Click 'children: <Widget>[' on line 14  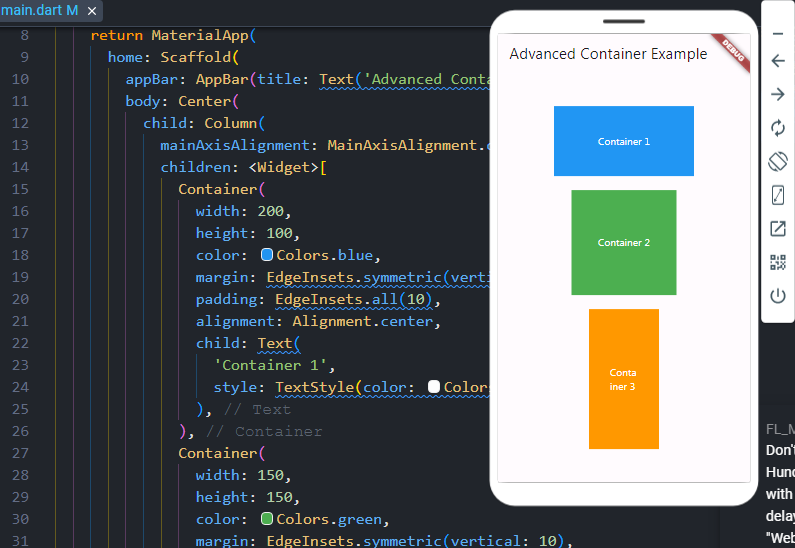(x=244, y=167)
